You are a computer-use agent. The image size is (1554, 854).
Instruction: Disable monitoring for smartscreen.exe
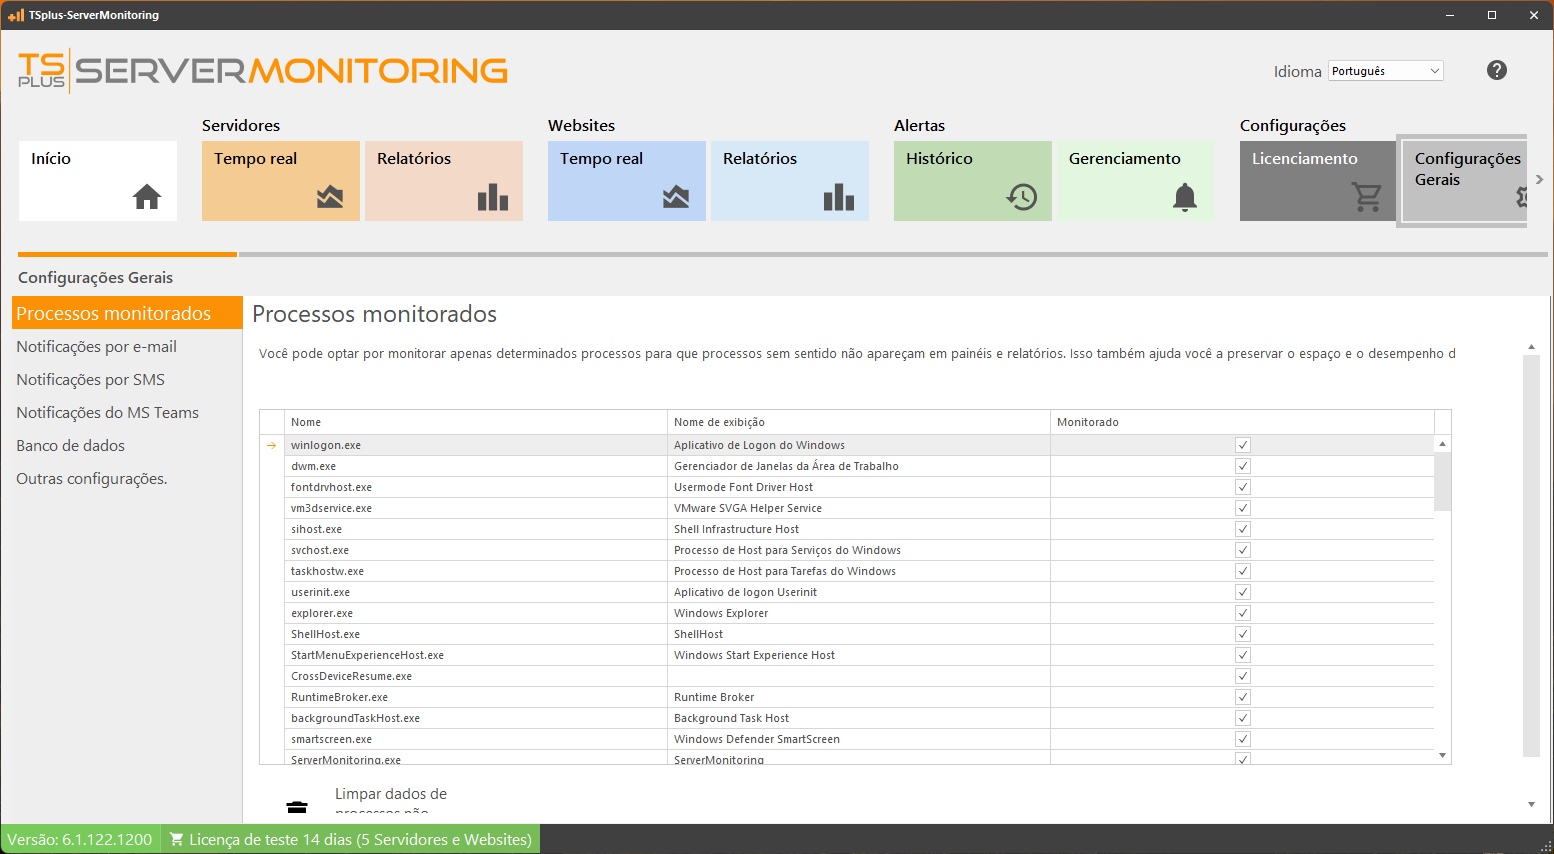[x=1242, y=739]
